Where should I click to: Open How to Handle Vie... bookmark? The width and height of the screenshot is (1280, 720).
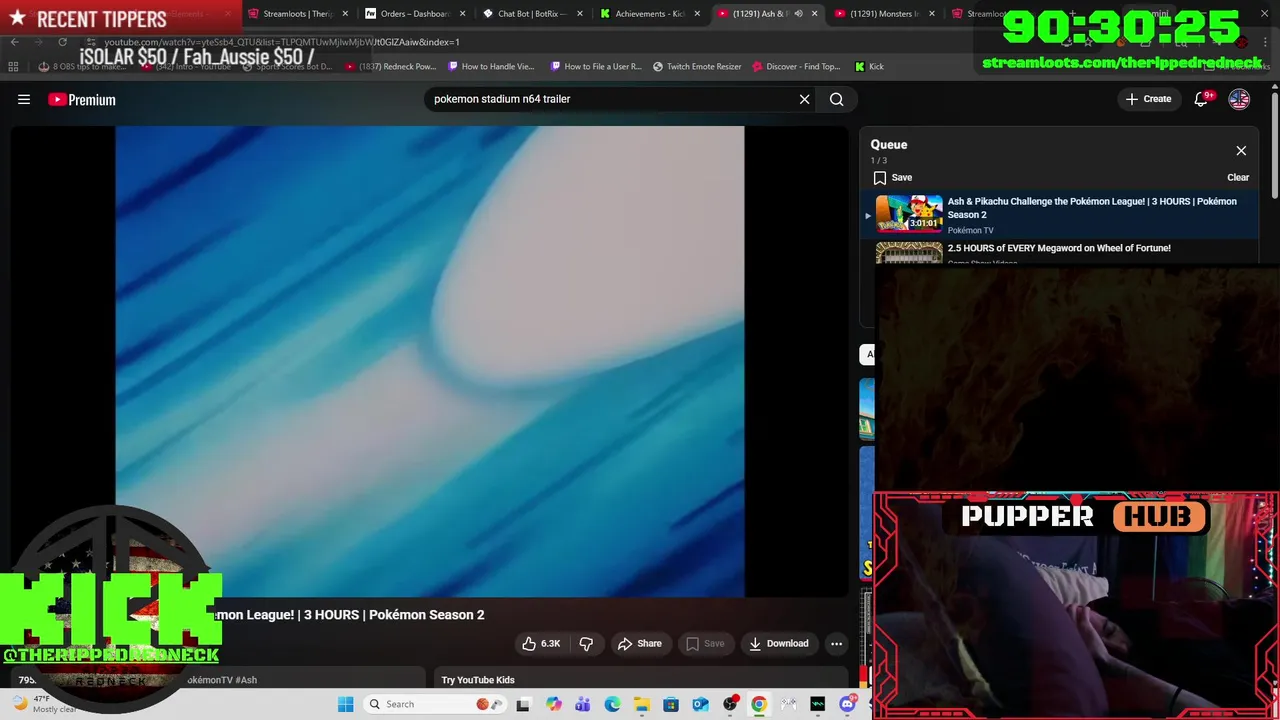pyautogui.click(x=491, y=67)
